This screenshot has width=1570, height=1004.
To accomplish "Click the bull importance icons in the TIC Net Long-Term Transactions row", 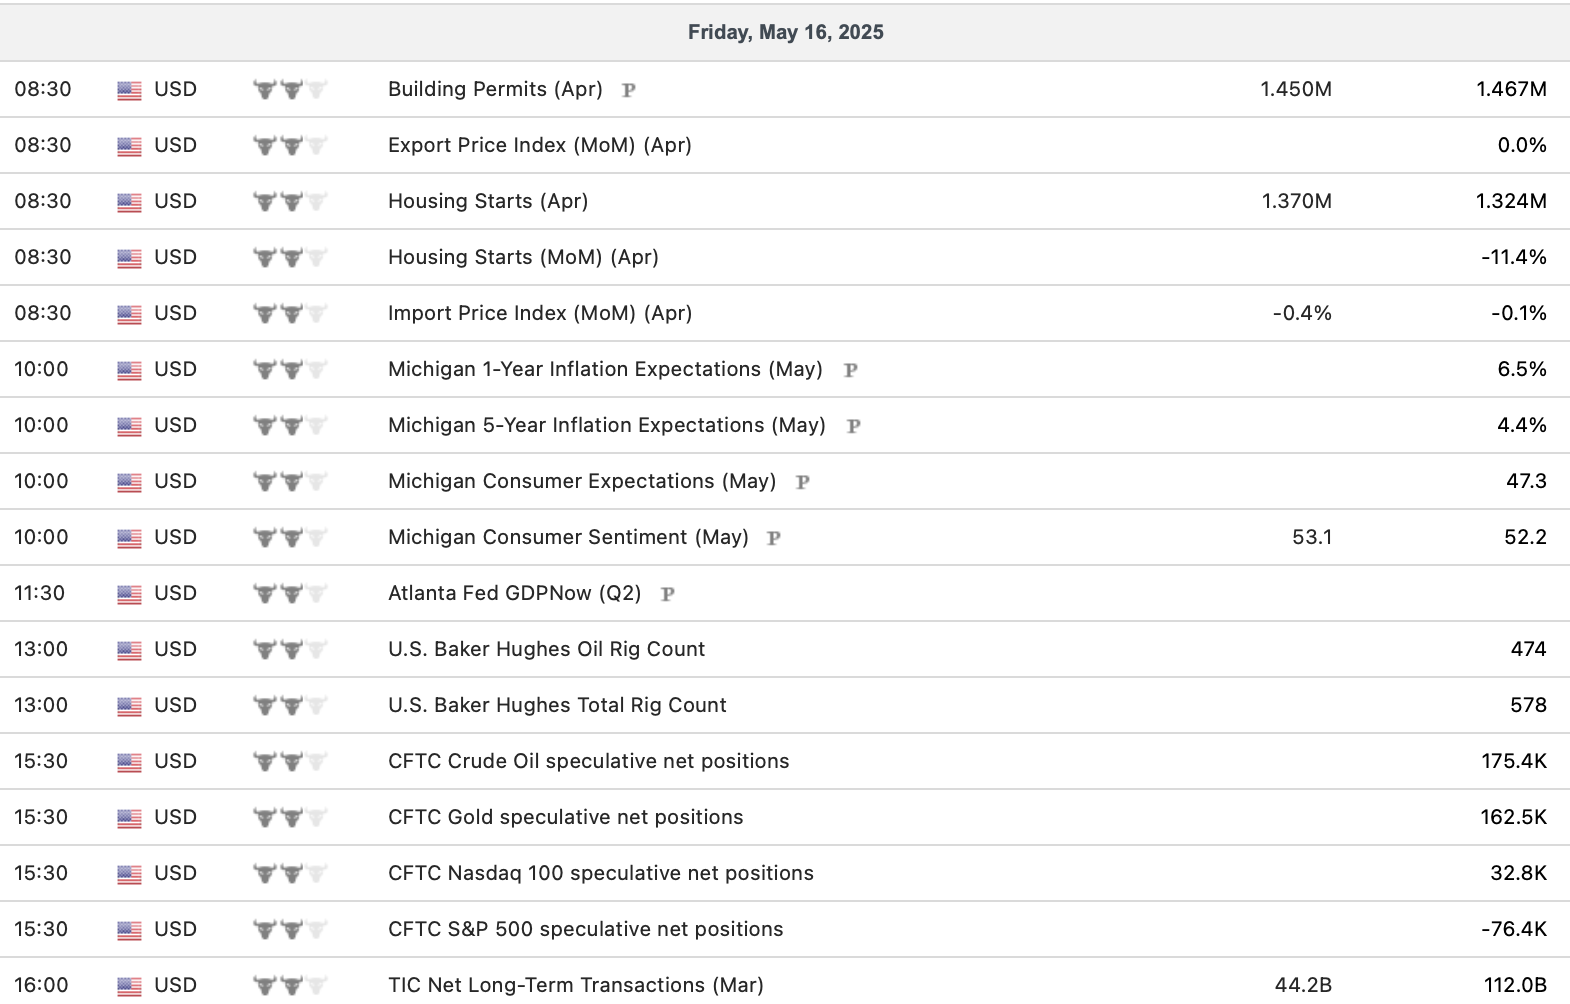I will [x=290, y=986].
